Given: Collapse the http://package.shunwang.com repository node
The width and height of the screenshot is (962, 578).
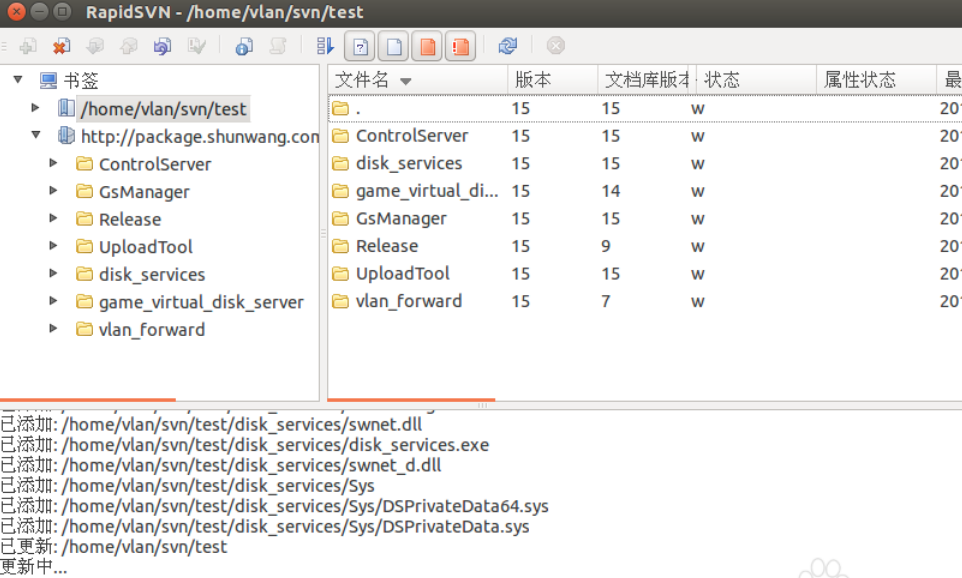Looking at the screenshot, I should click(x=36, y=134).
